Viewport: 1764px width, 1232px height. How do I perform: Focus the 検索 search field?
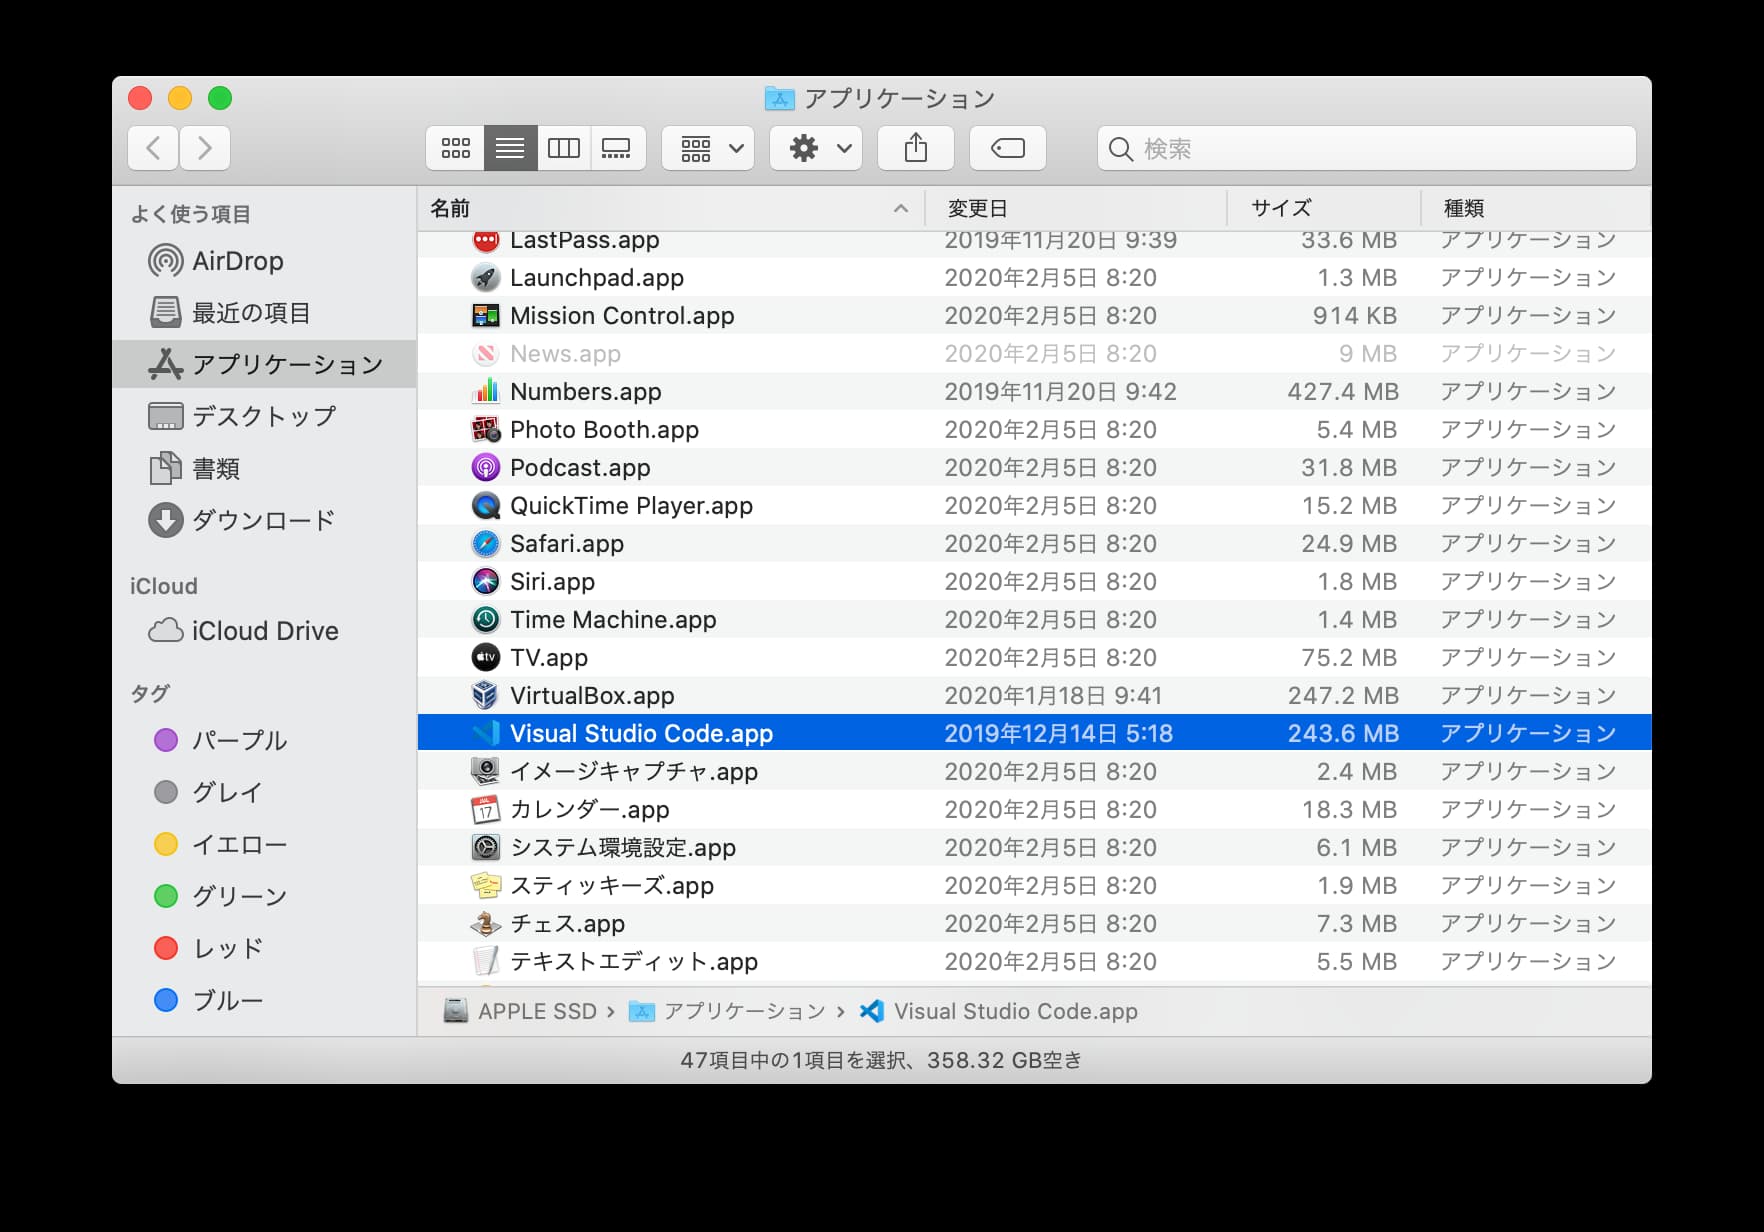(1366, 148)
